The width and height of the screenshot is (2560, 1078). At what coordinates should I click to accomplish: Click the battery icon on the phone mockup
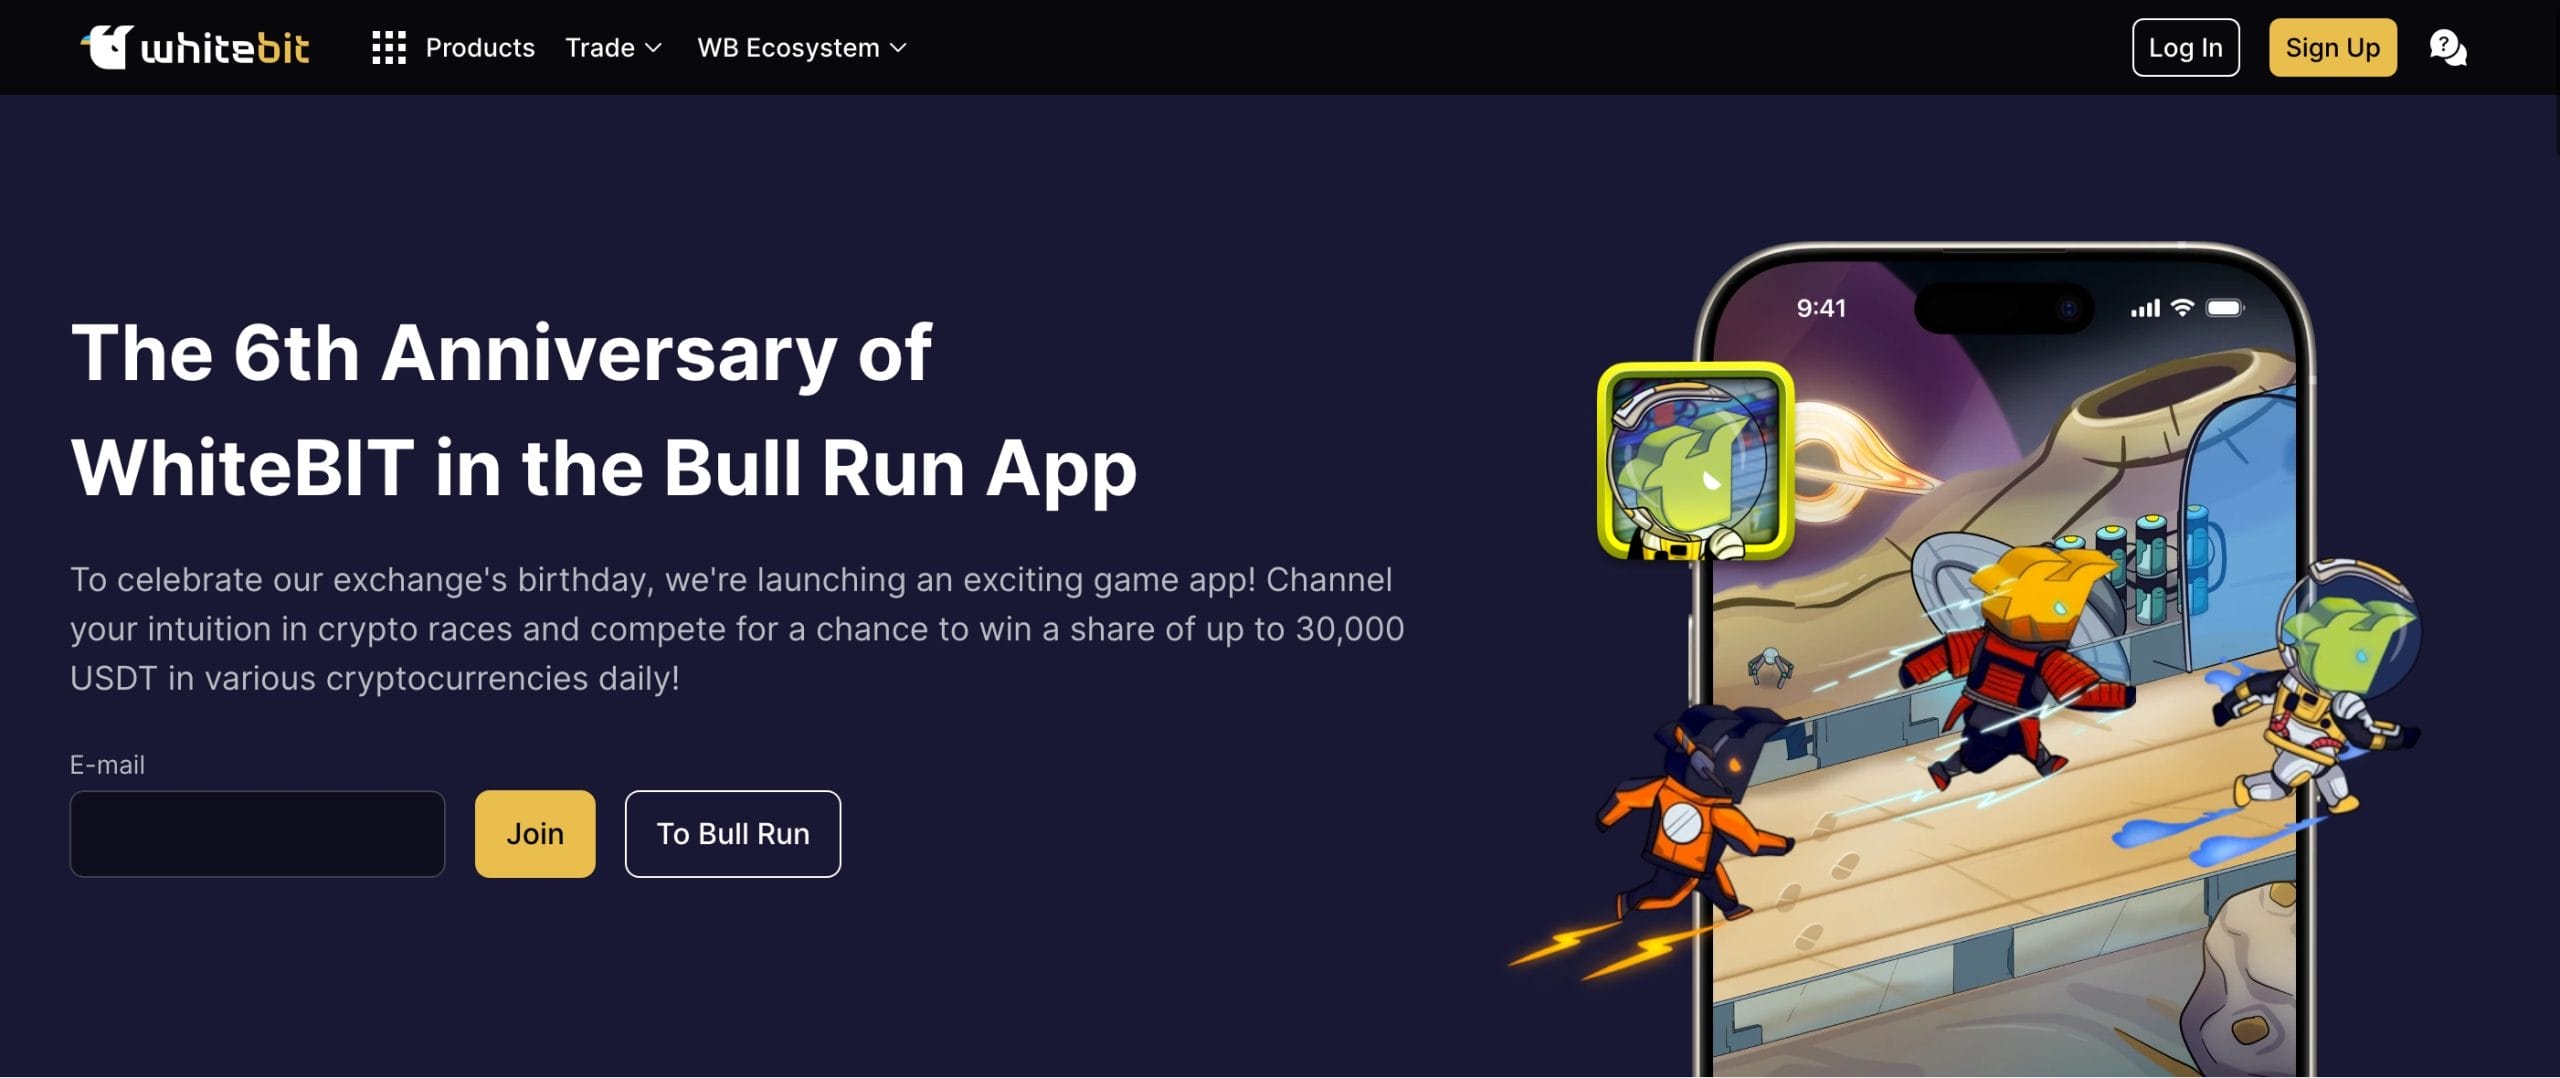2225,308
